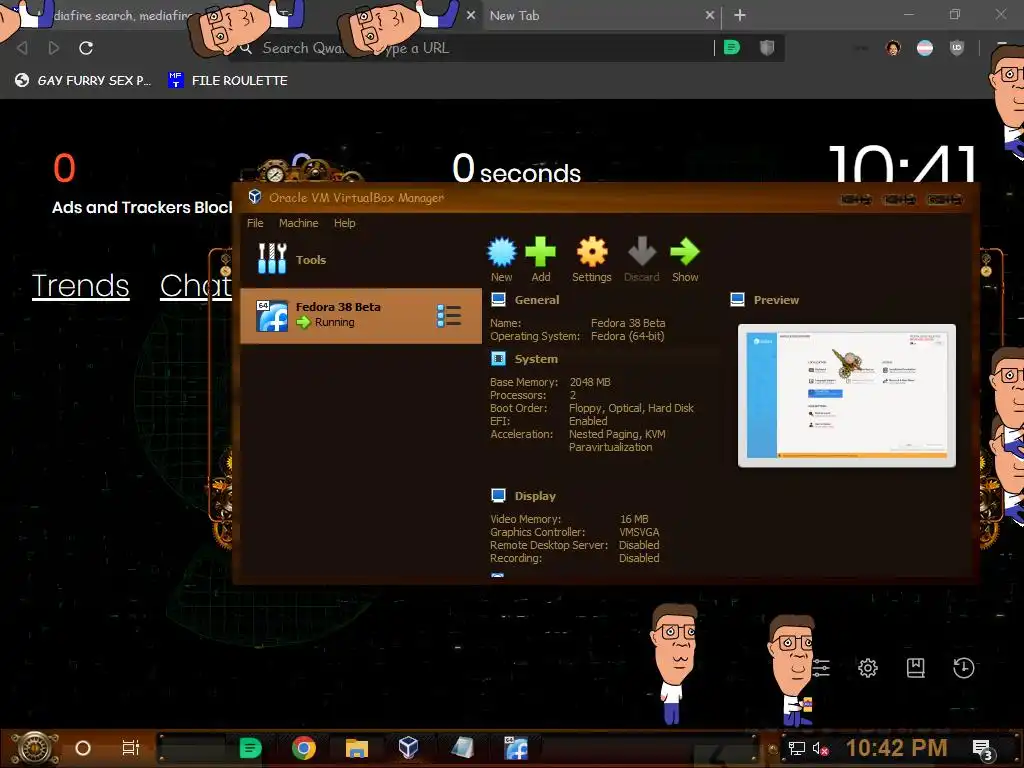Viewport: 1024px width, 768px height.
Task: Open the Help menu in VirtualBox
Action: tap(344, 223)
